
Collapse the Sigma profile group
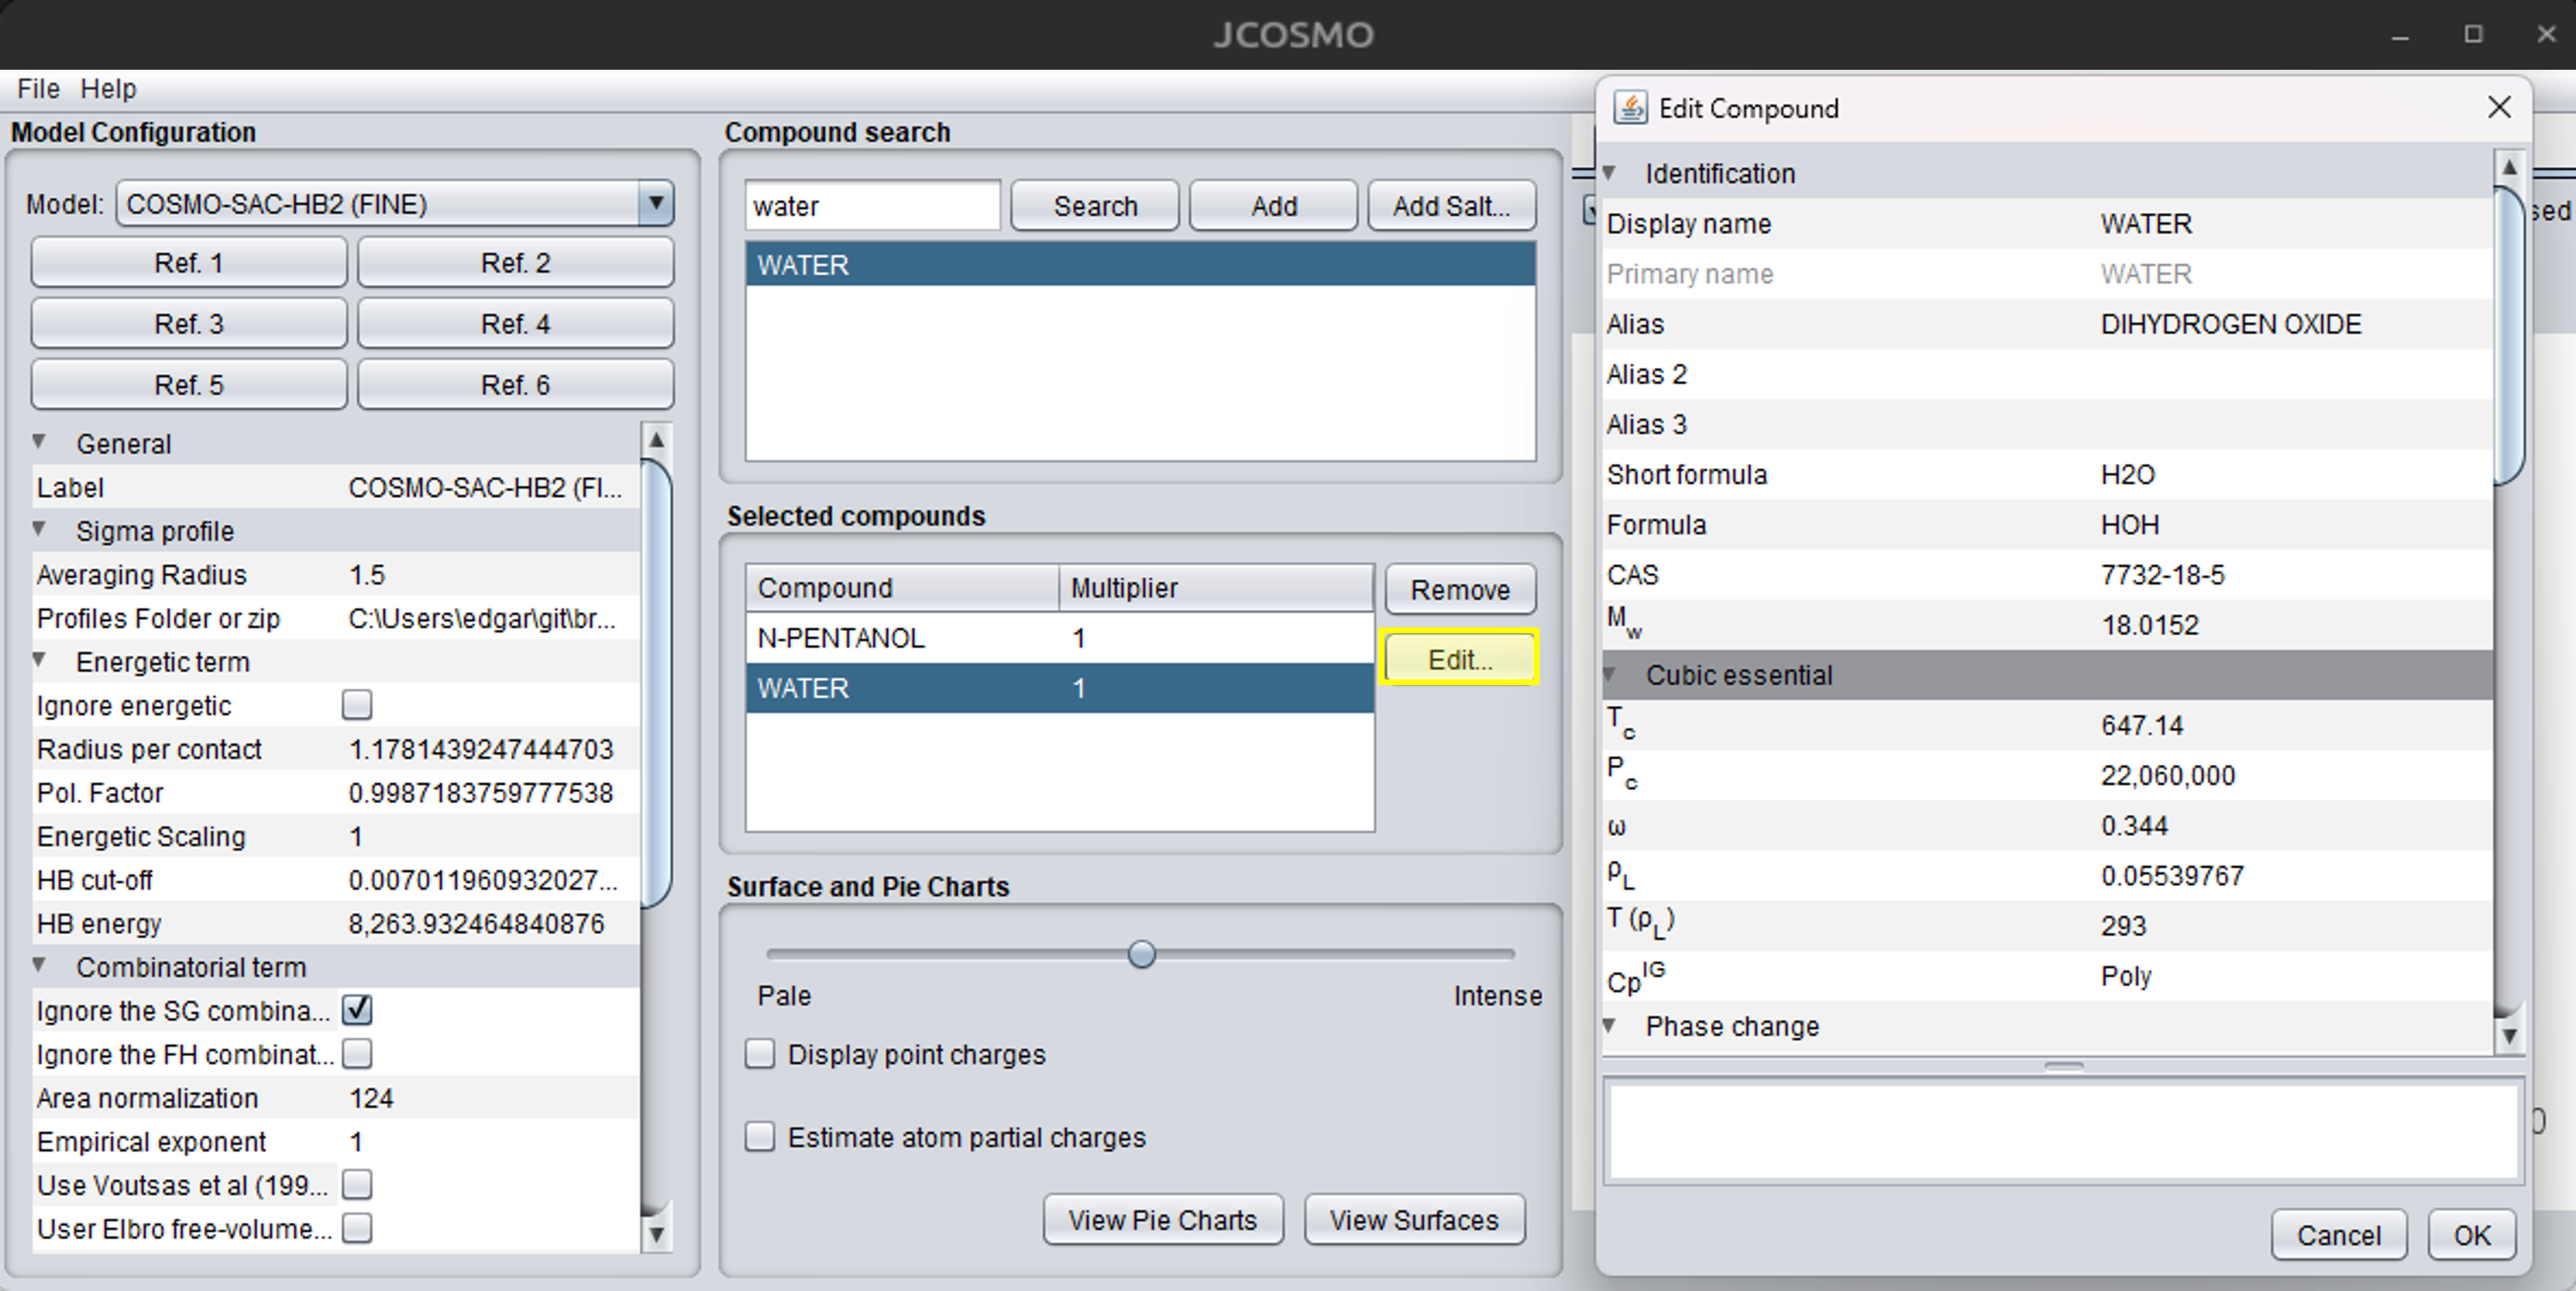click(39, 530)
